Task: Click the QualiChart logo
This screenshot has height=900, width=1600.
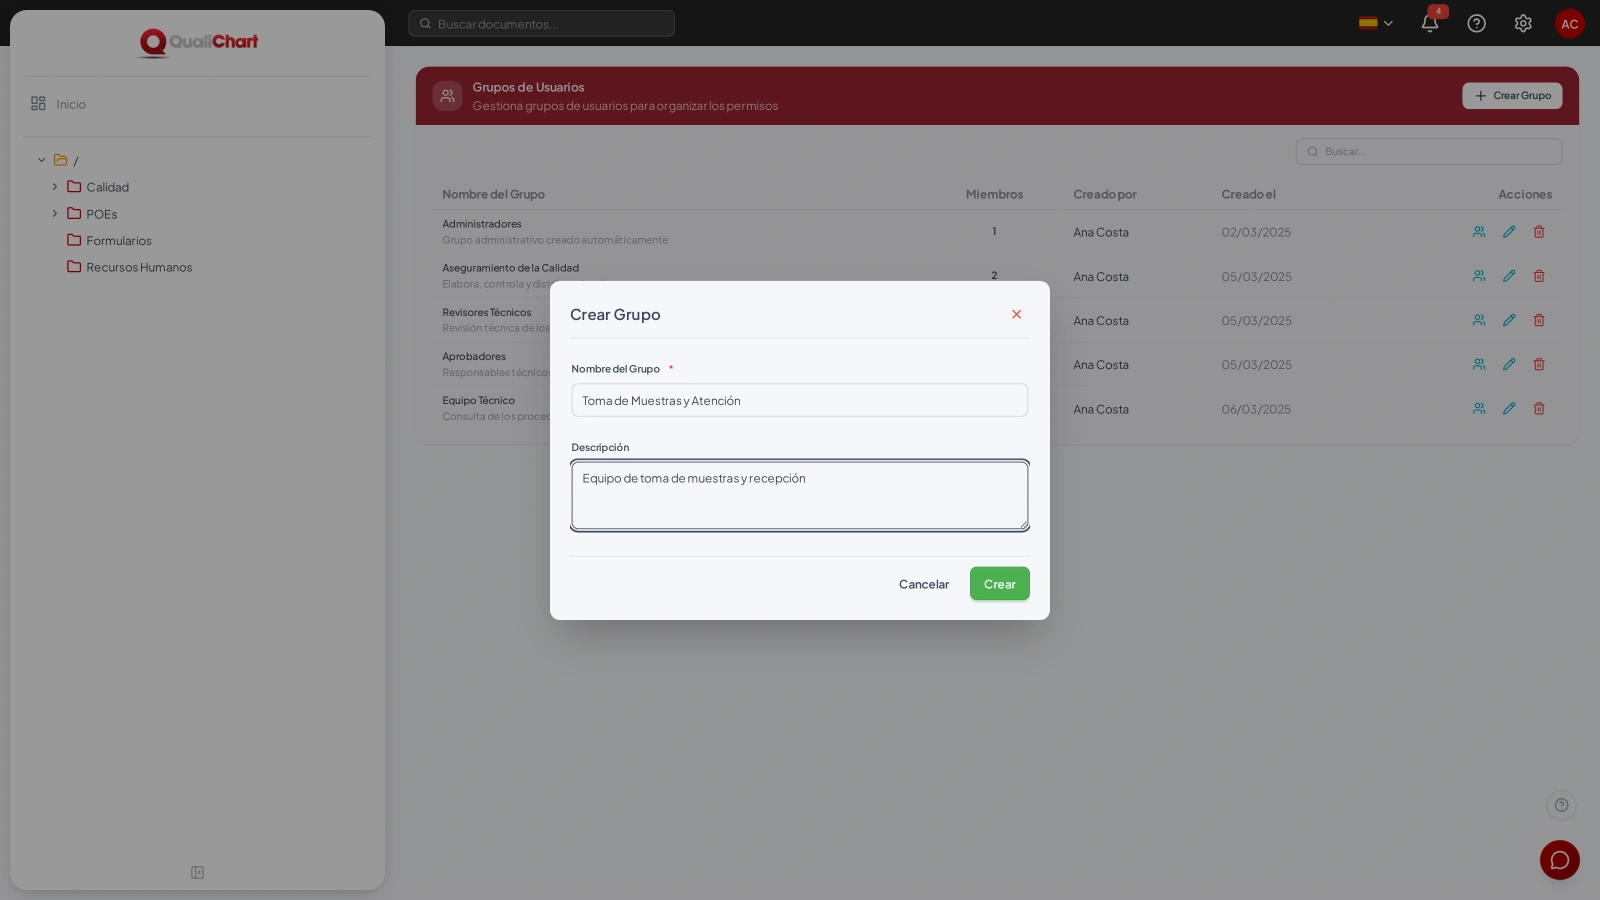Action: point(198,42)
